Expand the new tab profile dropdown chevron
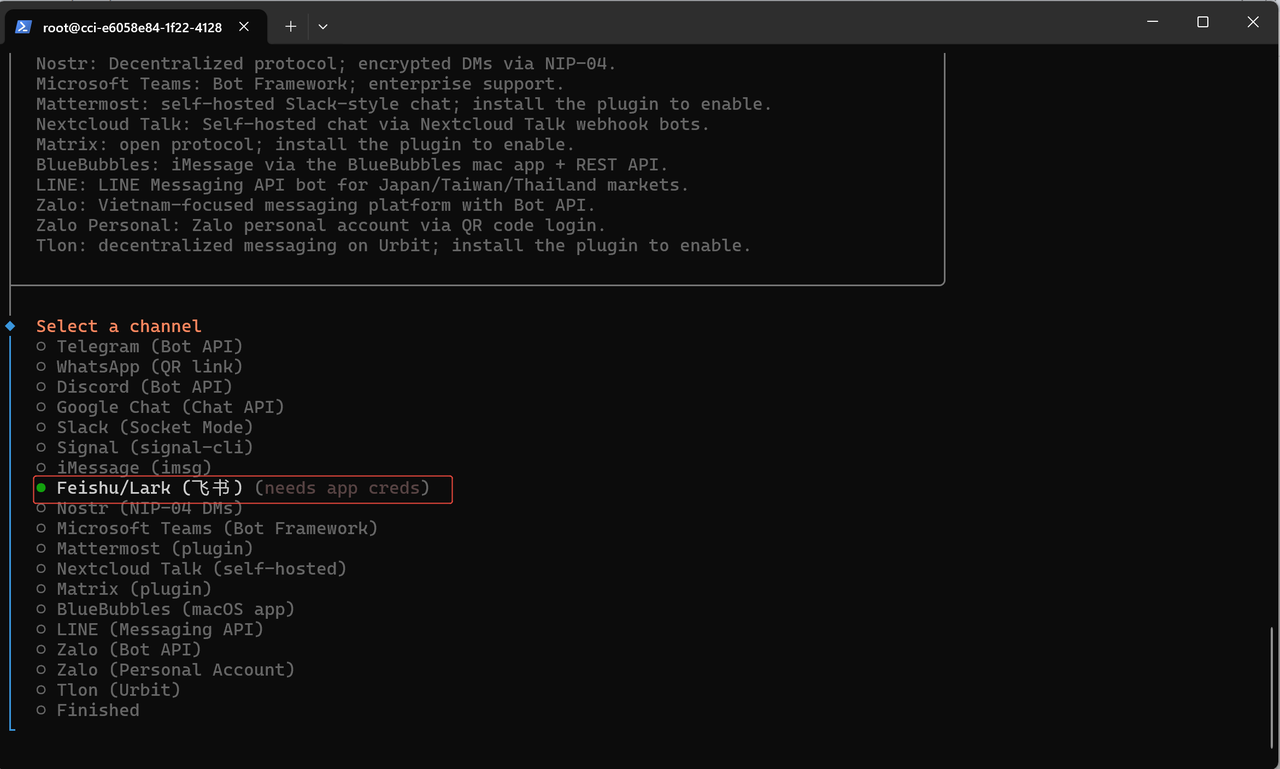 point(322,27)
